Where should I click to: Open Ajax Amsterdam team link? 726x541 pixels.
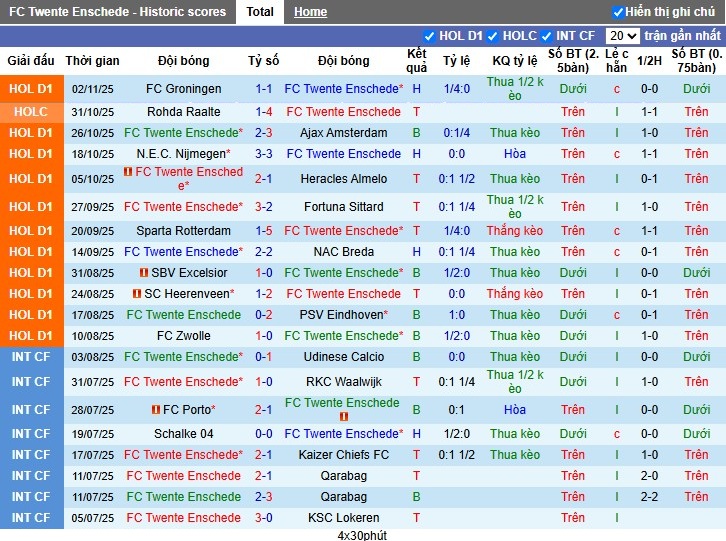[344, 133]
